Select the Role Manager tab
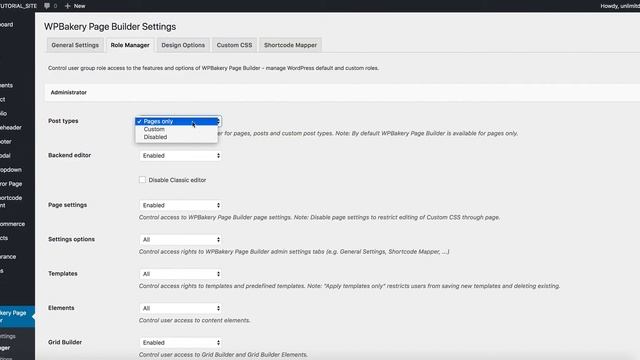The image size is (640, 360). [130, 45]
